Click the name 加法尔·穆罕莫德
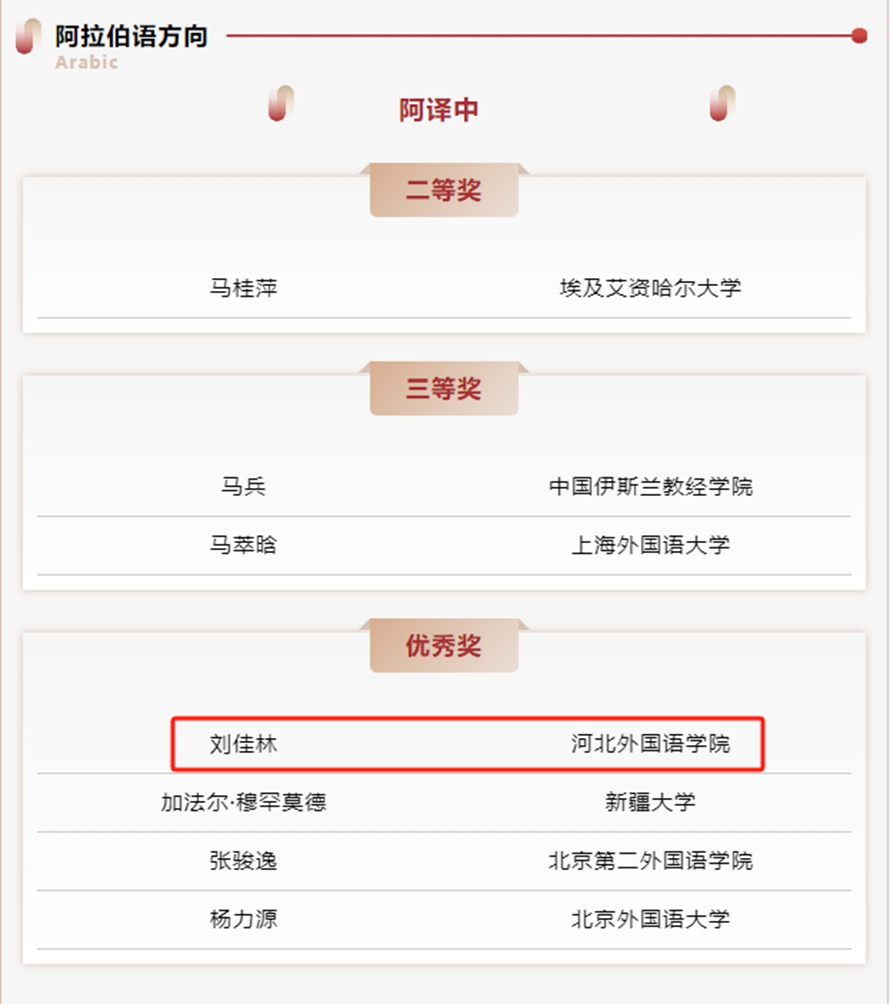Viewport: 890px width, 1004px height. (243, 802)
